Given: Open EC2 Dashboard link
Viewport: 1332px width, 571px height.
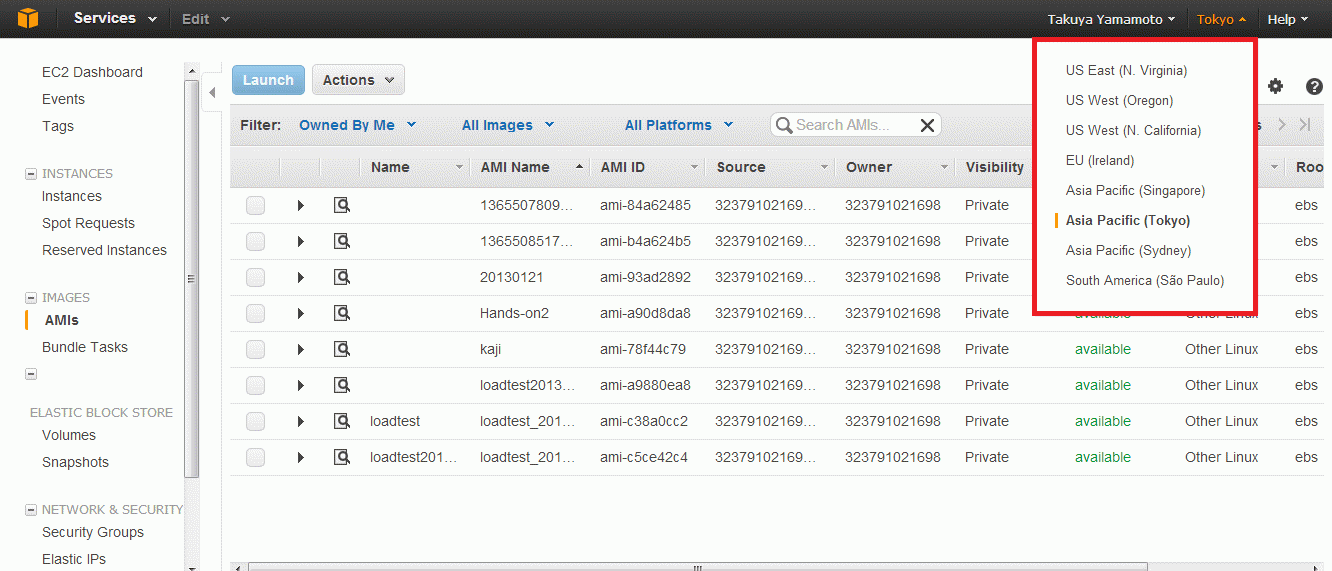Looking at the screenshot, I should [92, 72].
